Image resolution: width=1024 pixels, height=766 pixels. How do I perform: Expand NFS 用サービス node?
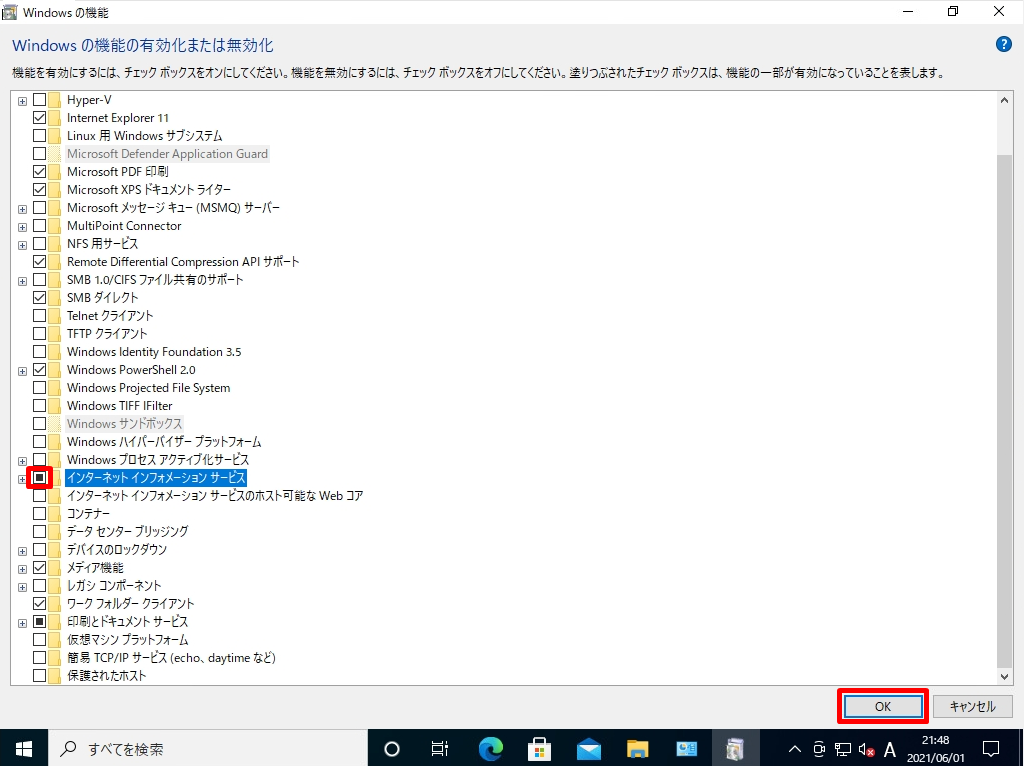22,245
